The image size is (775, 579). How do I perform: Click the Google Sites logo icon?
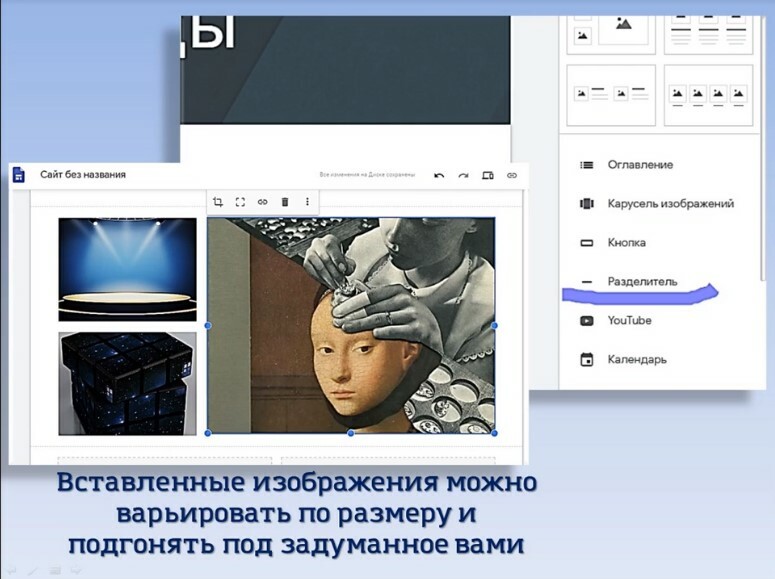click(x=19, y=175)
